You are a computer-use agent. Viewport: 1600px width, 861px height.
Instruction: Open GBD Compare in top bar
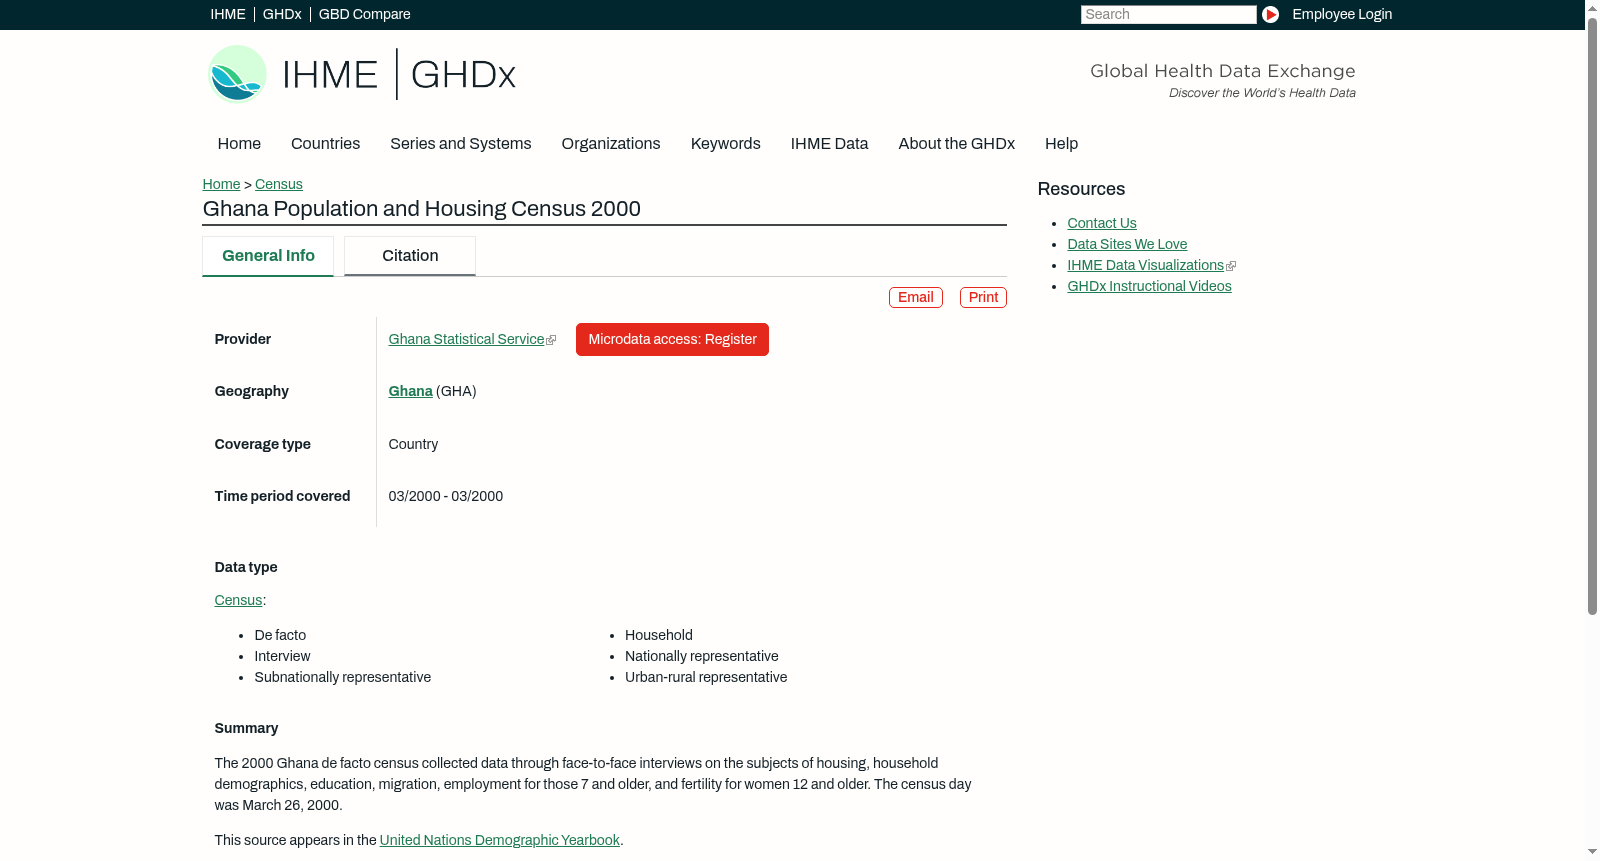coord(365,14)
